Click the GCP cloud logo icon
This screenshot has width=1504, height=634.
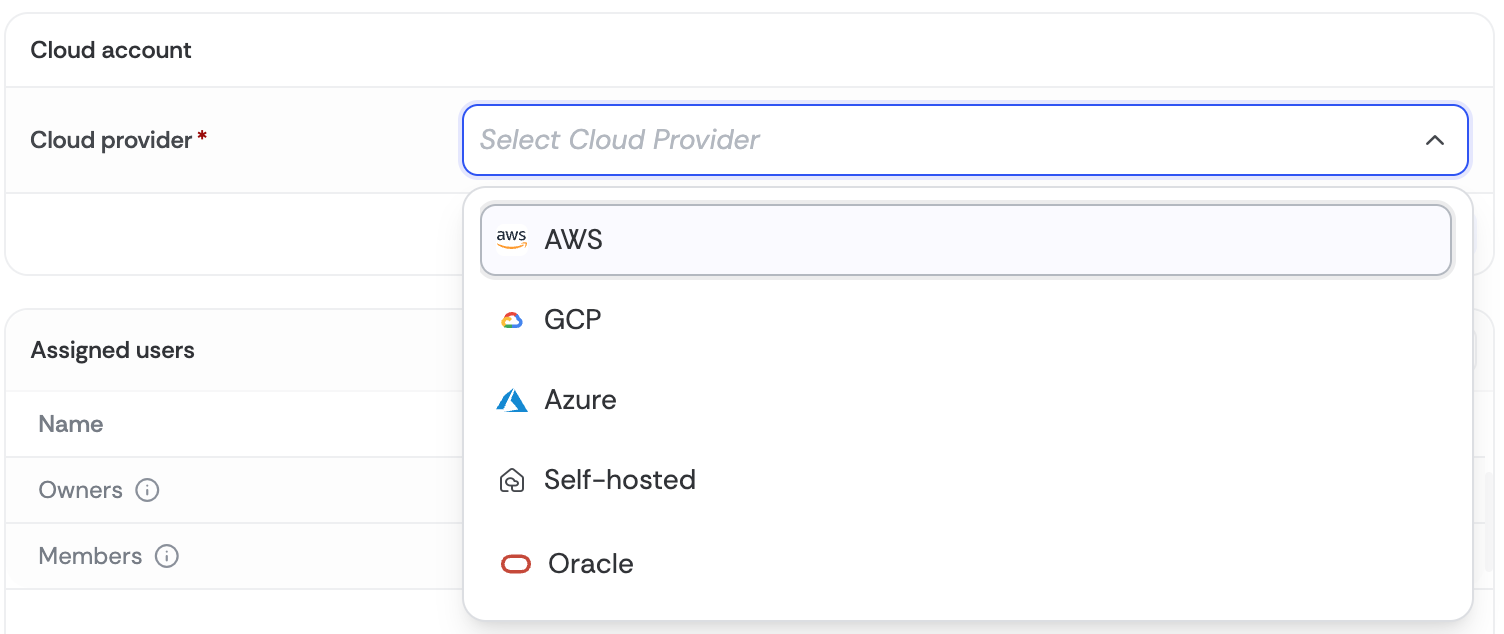click(x=512, y=320)
